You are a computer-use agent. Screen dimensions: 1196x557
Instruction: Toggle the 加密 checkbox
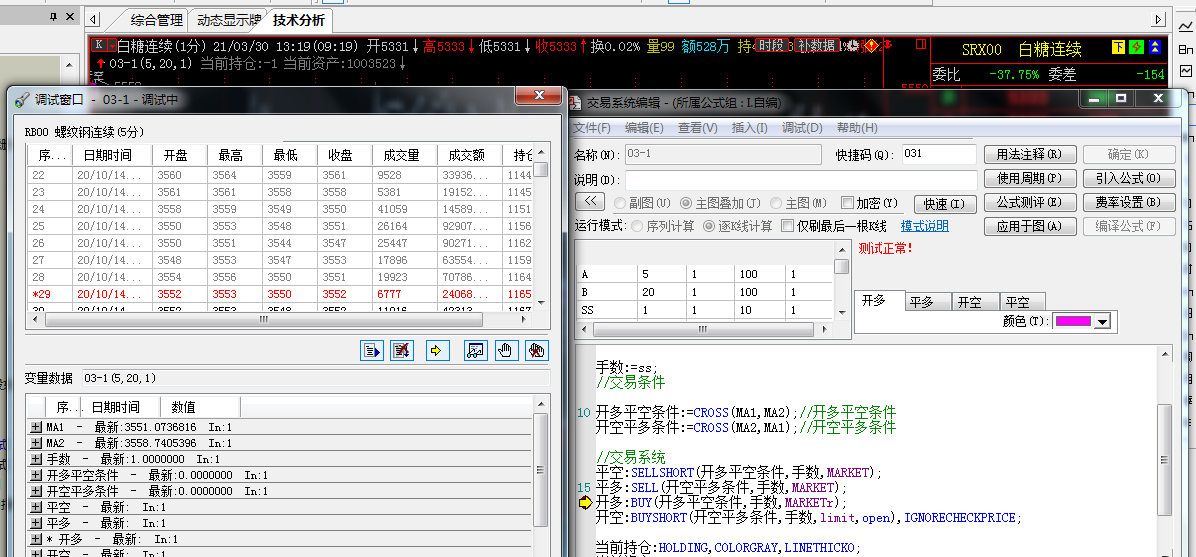coord(848,203)
